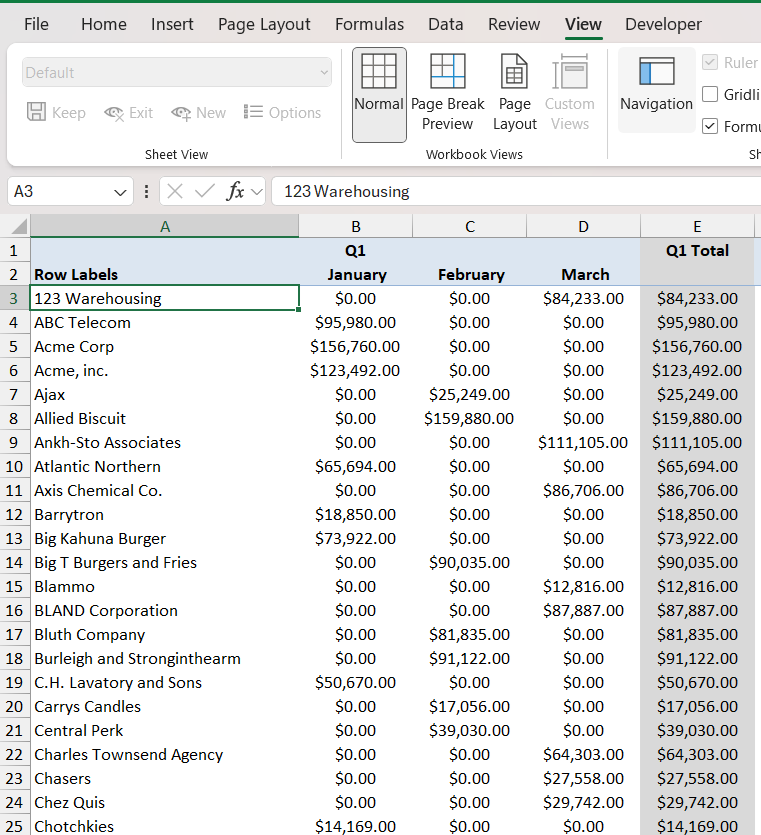Click the Big Kahuna Burger cell
Viewport: 761px width, 835px height.
(x=165, y=538)
